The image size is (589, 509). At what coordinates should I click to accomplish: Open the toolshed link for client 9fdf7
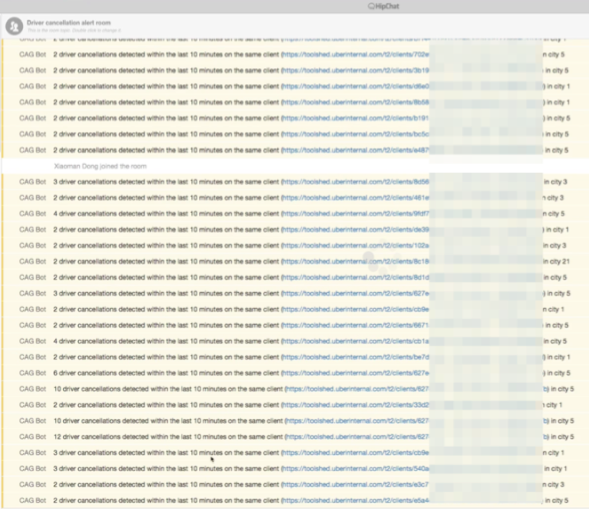pyautogui.click(x=356, y=214)
